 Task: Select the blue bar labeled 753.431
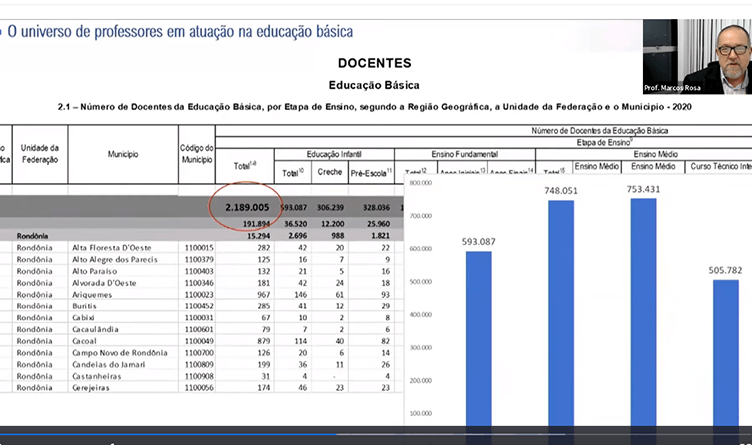click(643, 311)
